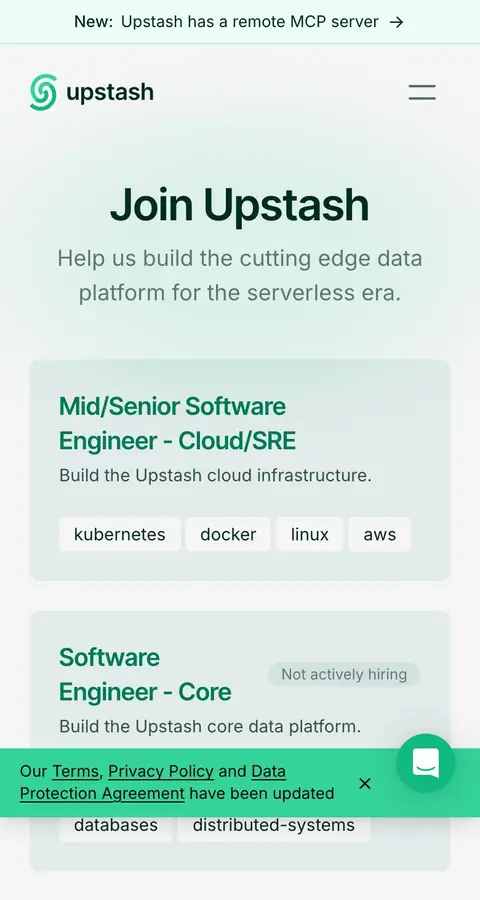
Task: Open the remote MCP server announcement
Action: 239,22
